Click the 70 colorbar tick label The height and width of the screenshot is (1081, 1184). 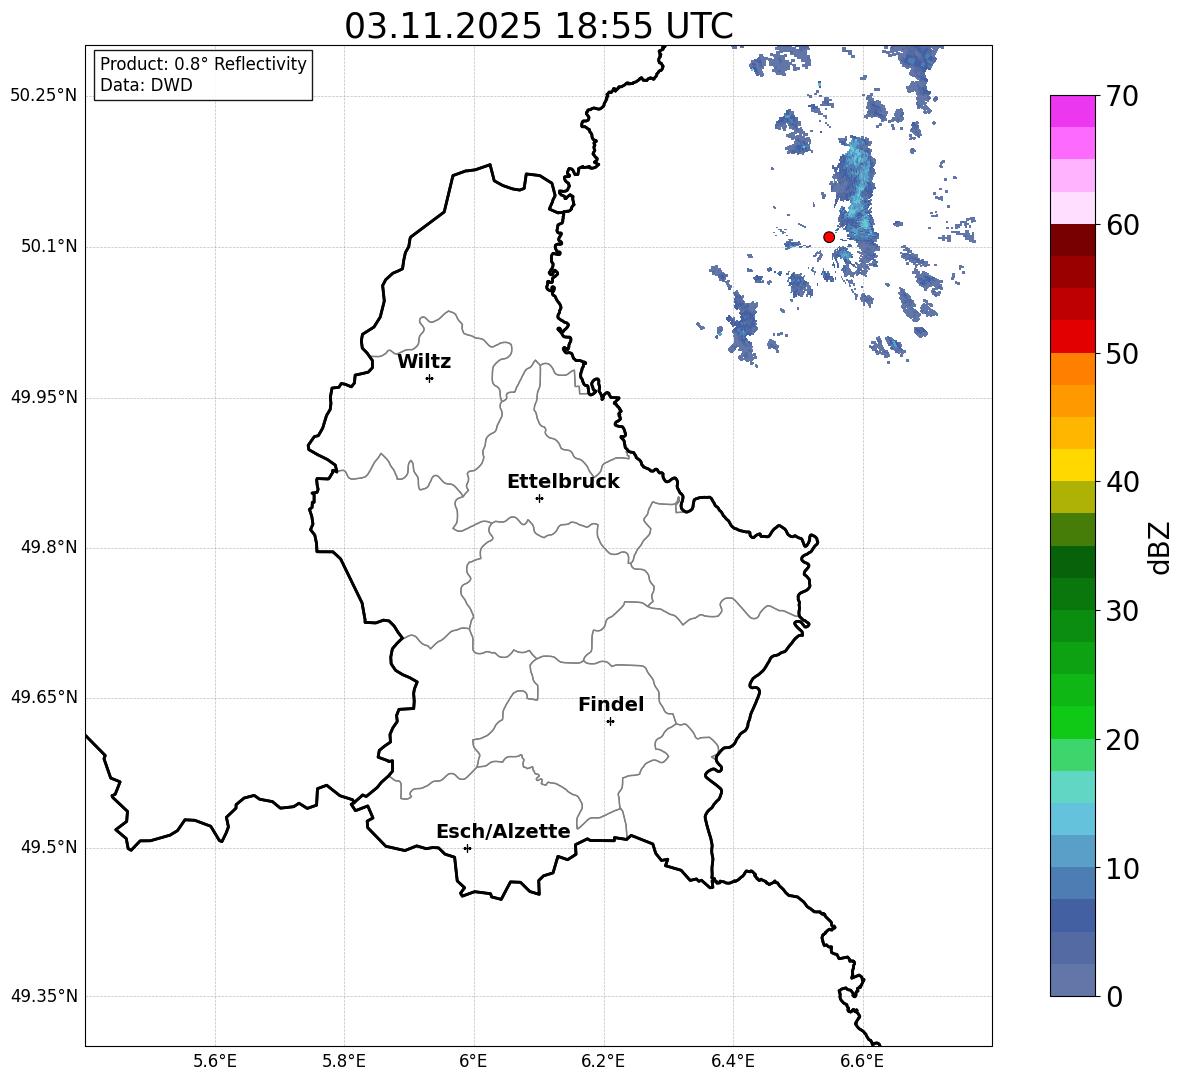(x=1122, y=97)
